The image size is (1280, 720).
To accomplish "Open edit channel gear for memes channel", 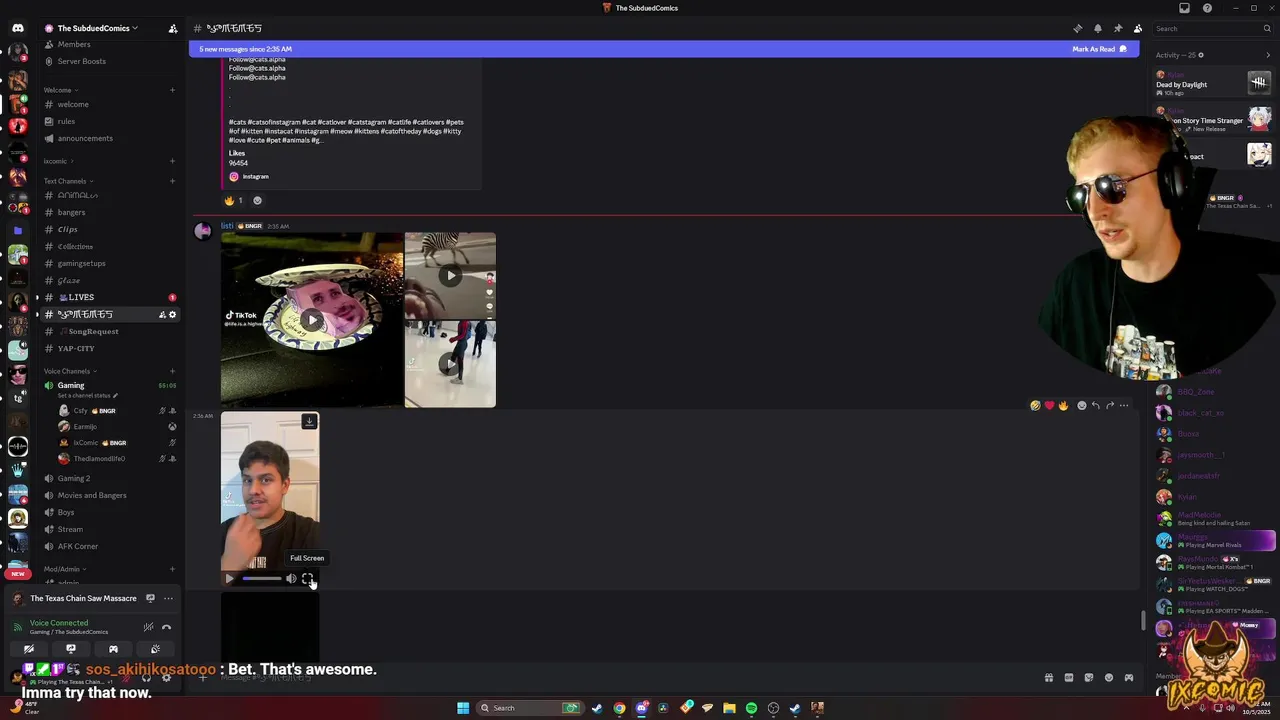I will coord(172,314).
